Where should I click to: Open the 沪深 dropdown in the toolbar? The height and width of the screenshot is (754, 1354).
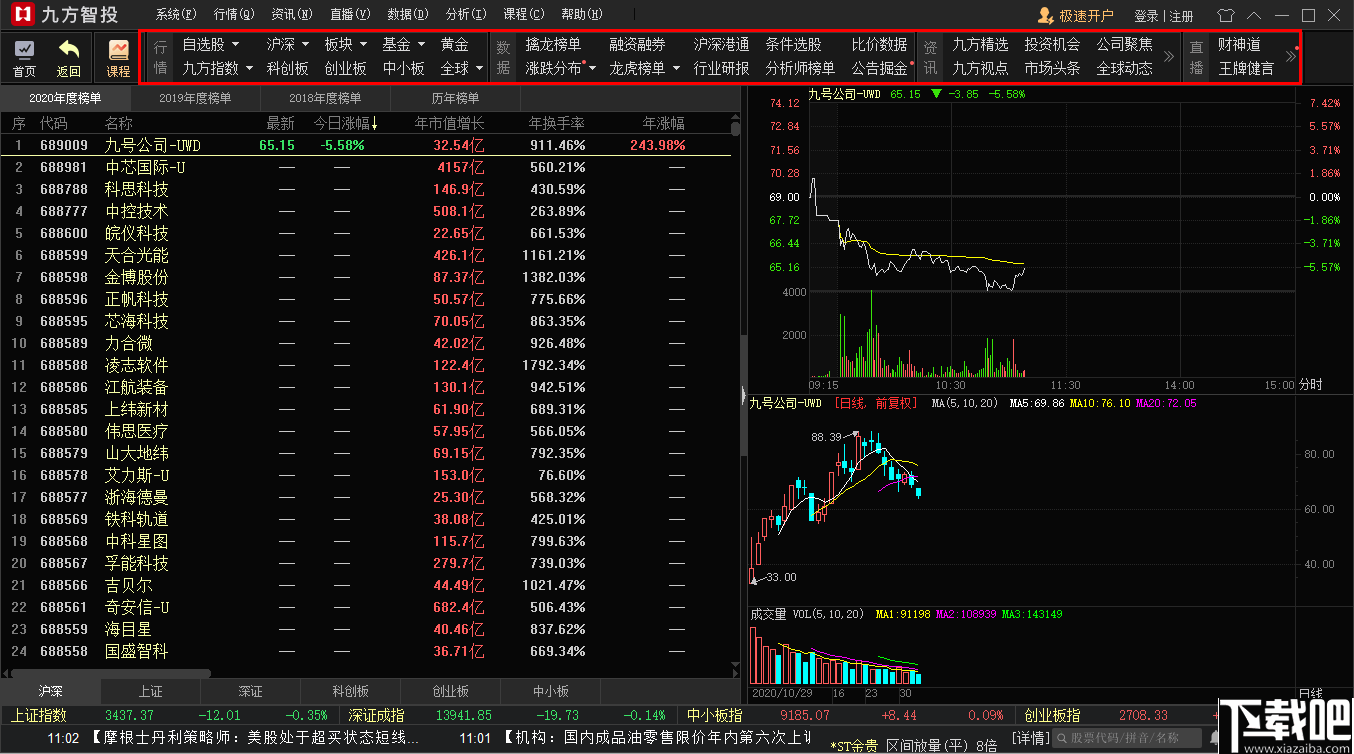pos(287,45)
